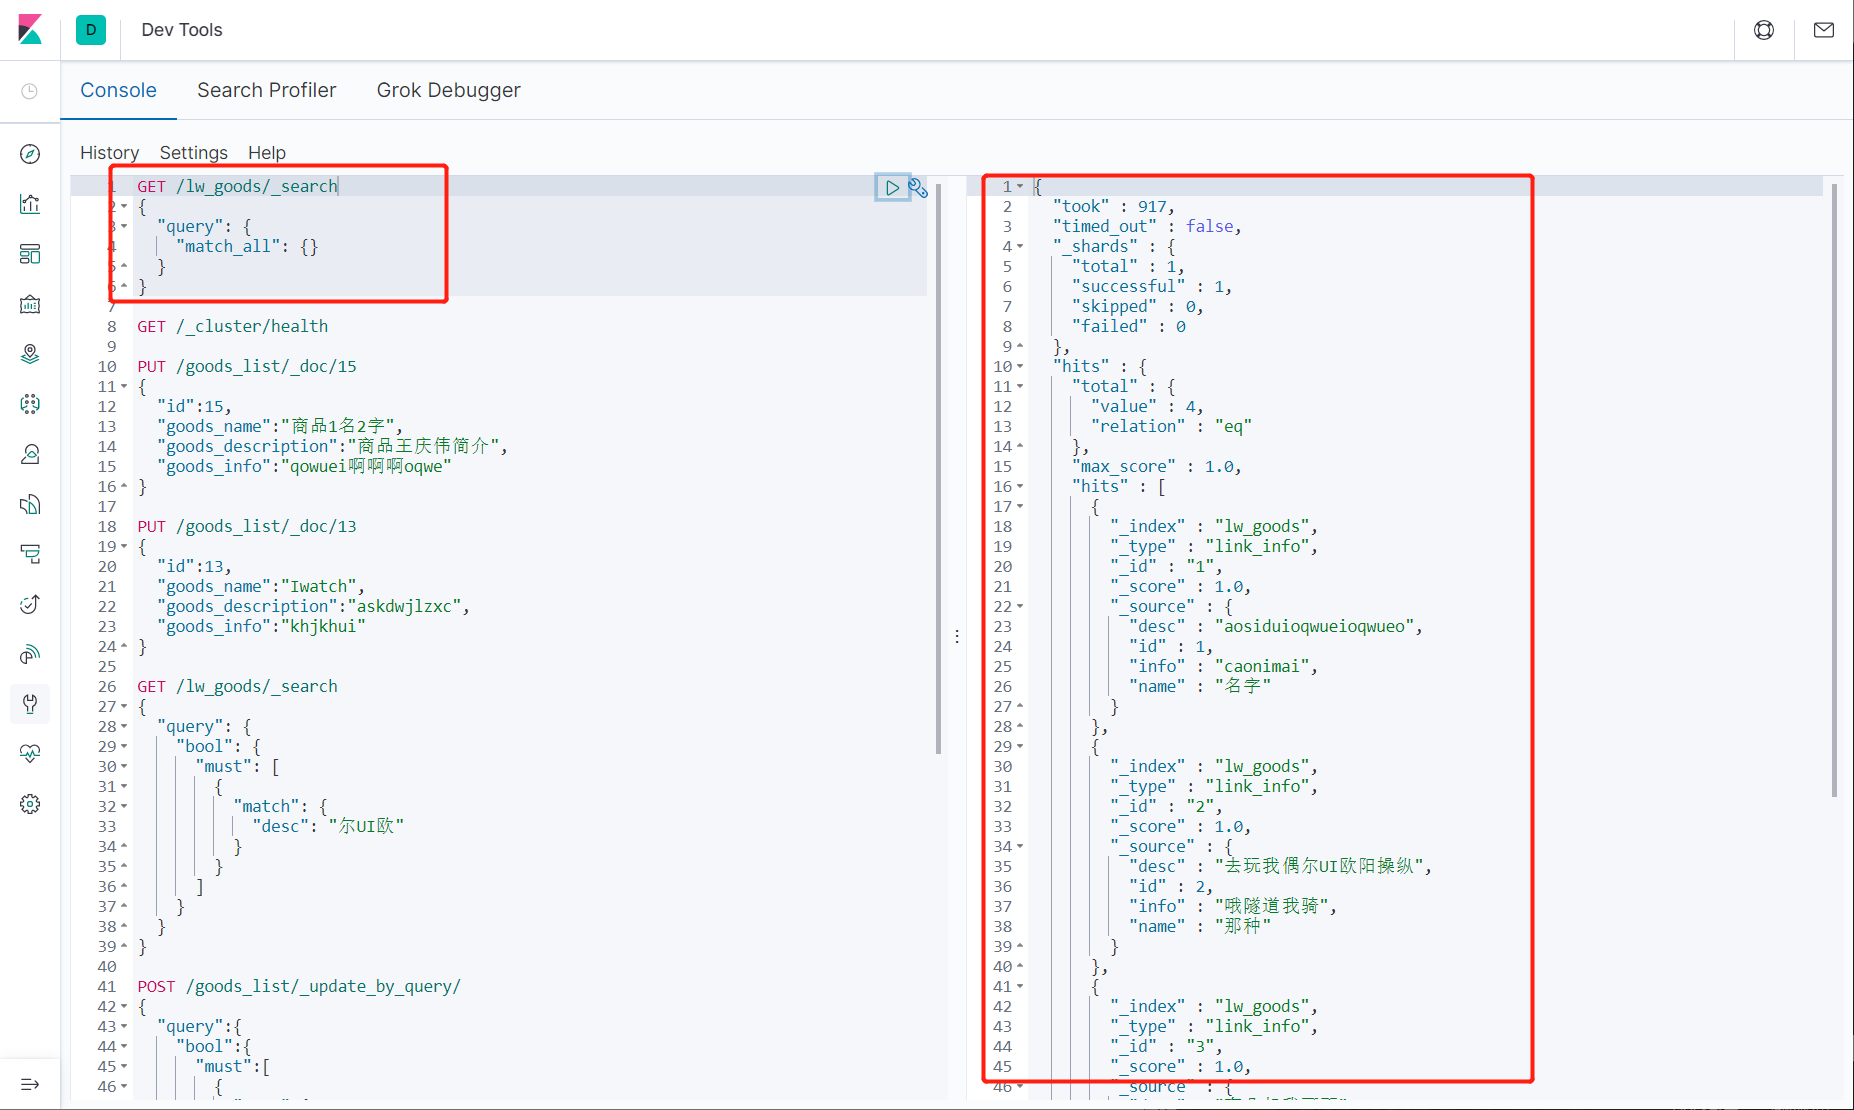This screenshot has width=1854, height=1110.
Task: Click the POST /goods_list/_update_by_query/ line
Action: [x=299, y=986]
